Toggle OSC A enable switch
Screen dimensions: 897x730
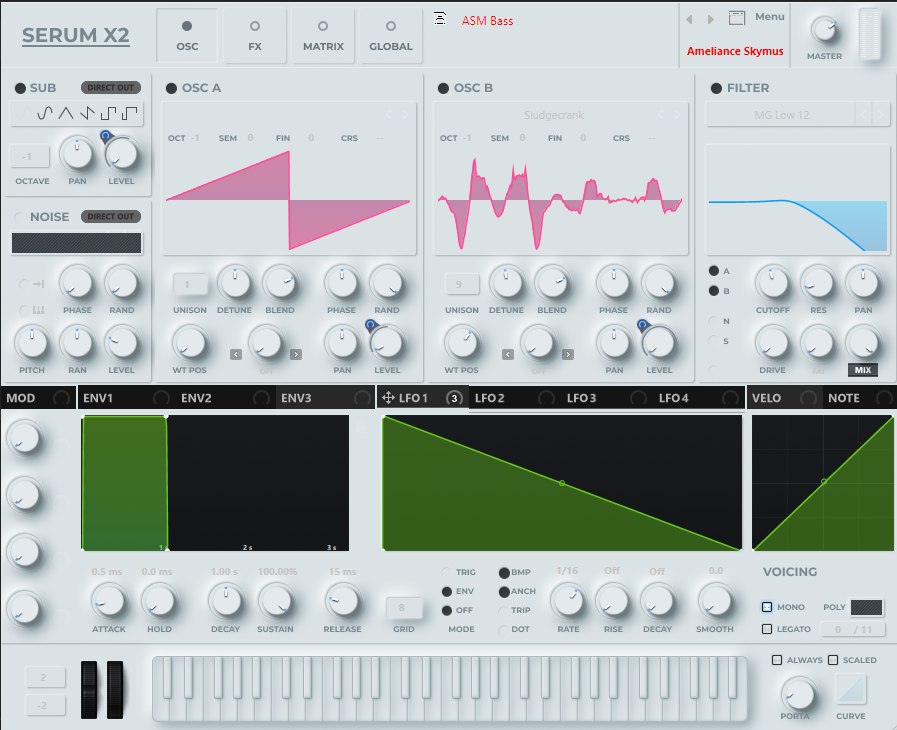pos(171,88)
